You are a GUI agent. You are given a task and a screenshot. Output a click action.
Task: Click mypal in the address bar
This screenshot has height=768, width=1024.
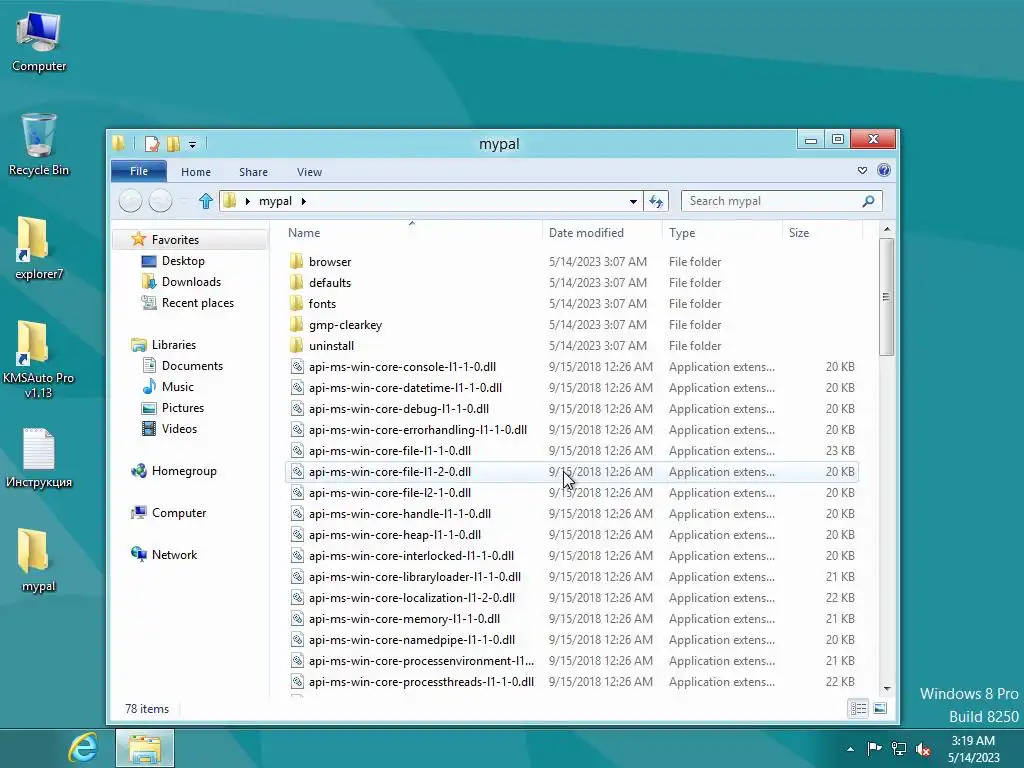click(x=275, y=201)
